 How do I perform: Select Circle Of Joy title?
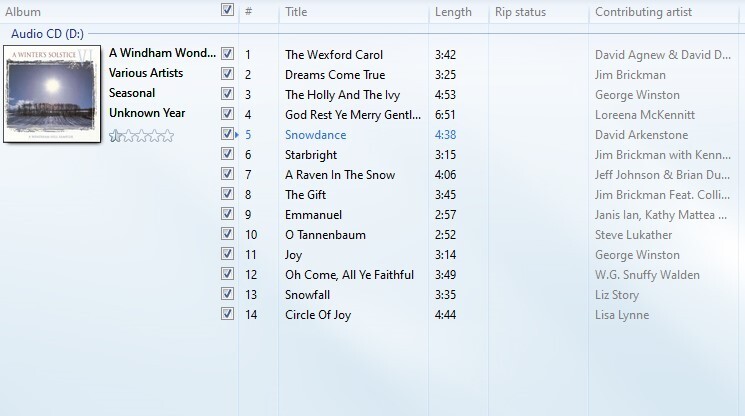pos(318,314)
